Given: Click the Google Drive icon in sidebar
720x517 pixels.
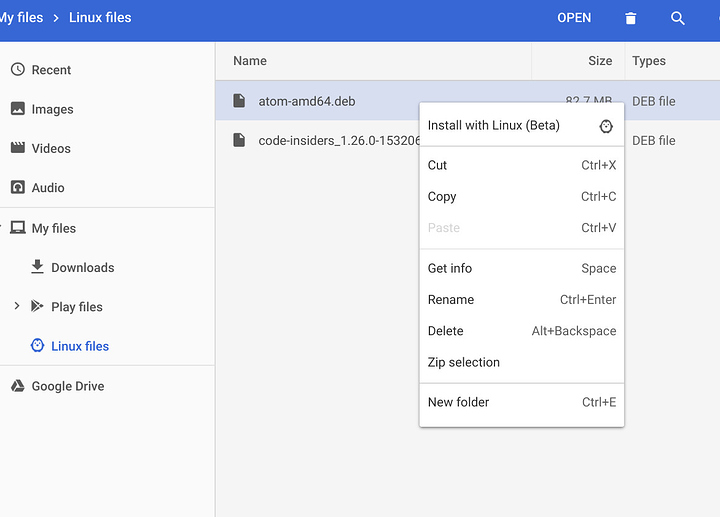Looking at the screenshot, I should 17,386.
